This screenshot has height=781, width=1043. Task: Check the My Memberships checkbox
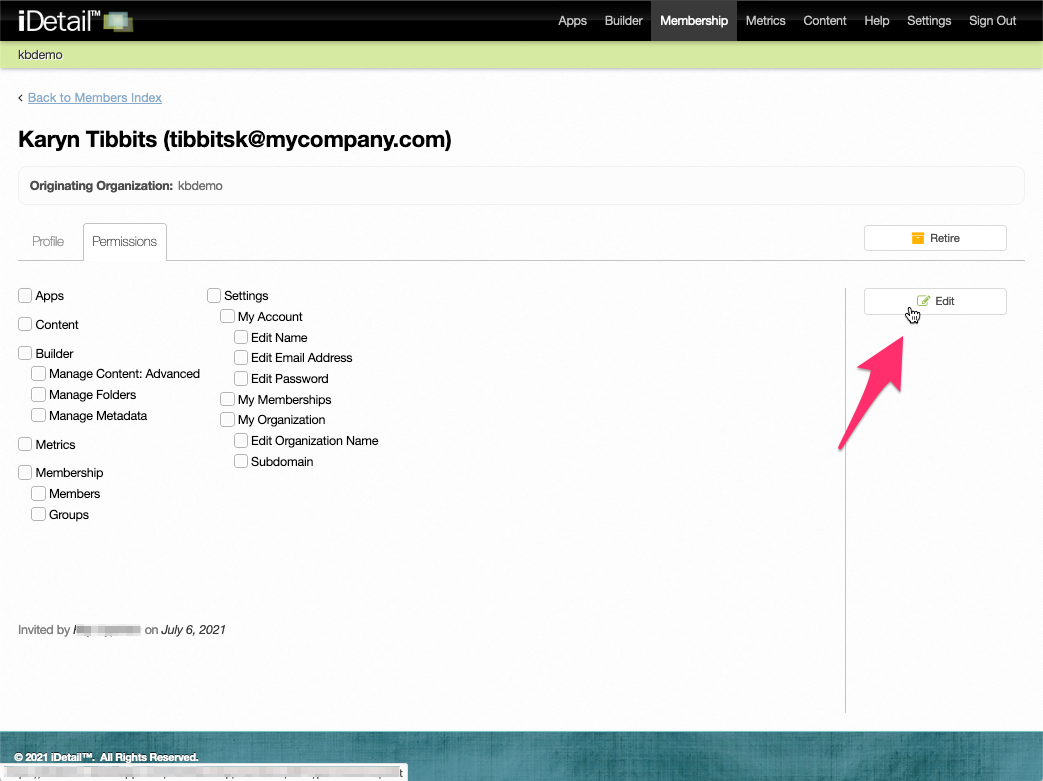point(227,399)
